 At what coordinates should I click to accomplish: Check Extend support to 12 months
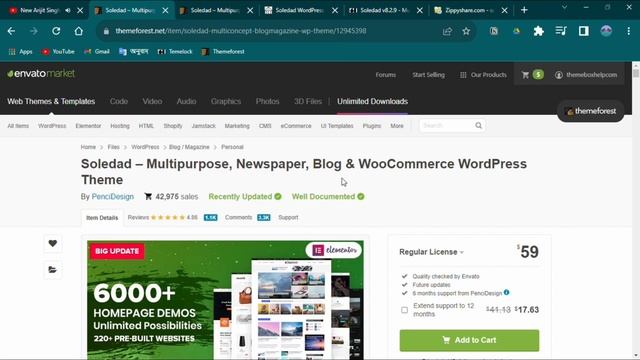point(404,310)
